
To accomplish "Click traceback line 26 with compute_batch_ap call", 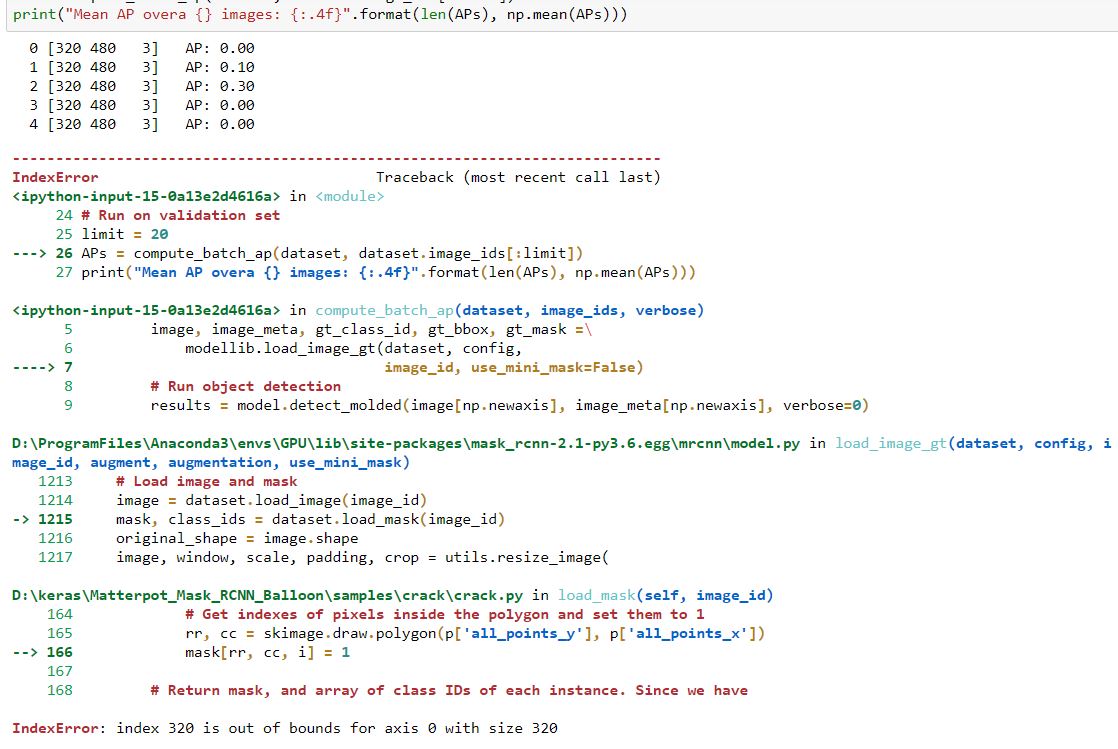I will point(298,253).
